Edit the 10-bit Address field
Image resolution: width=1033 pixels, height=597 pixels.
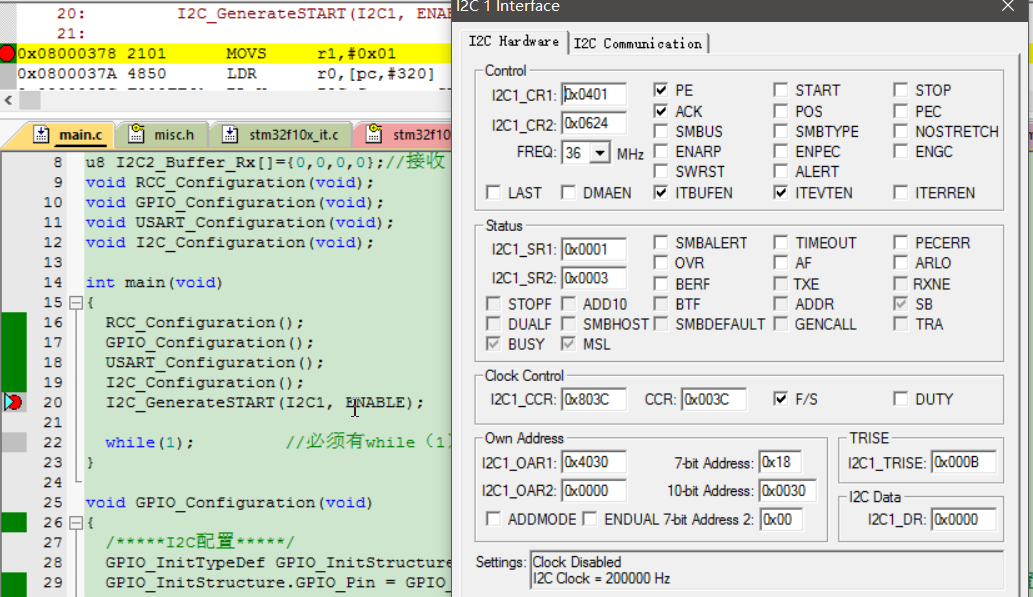pyautogui.click(x=787, y=491)
